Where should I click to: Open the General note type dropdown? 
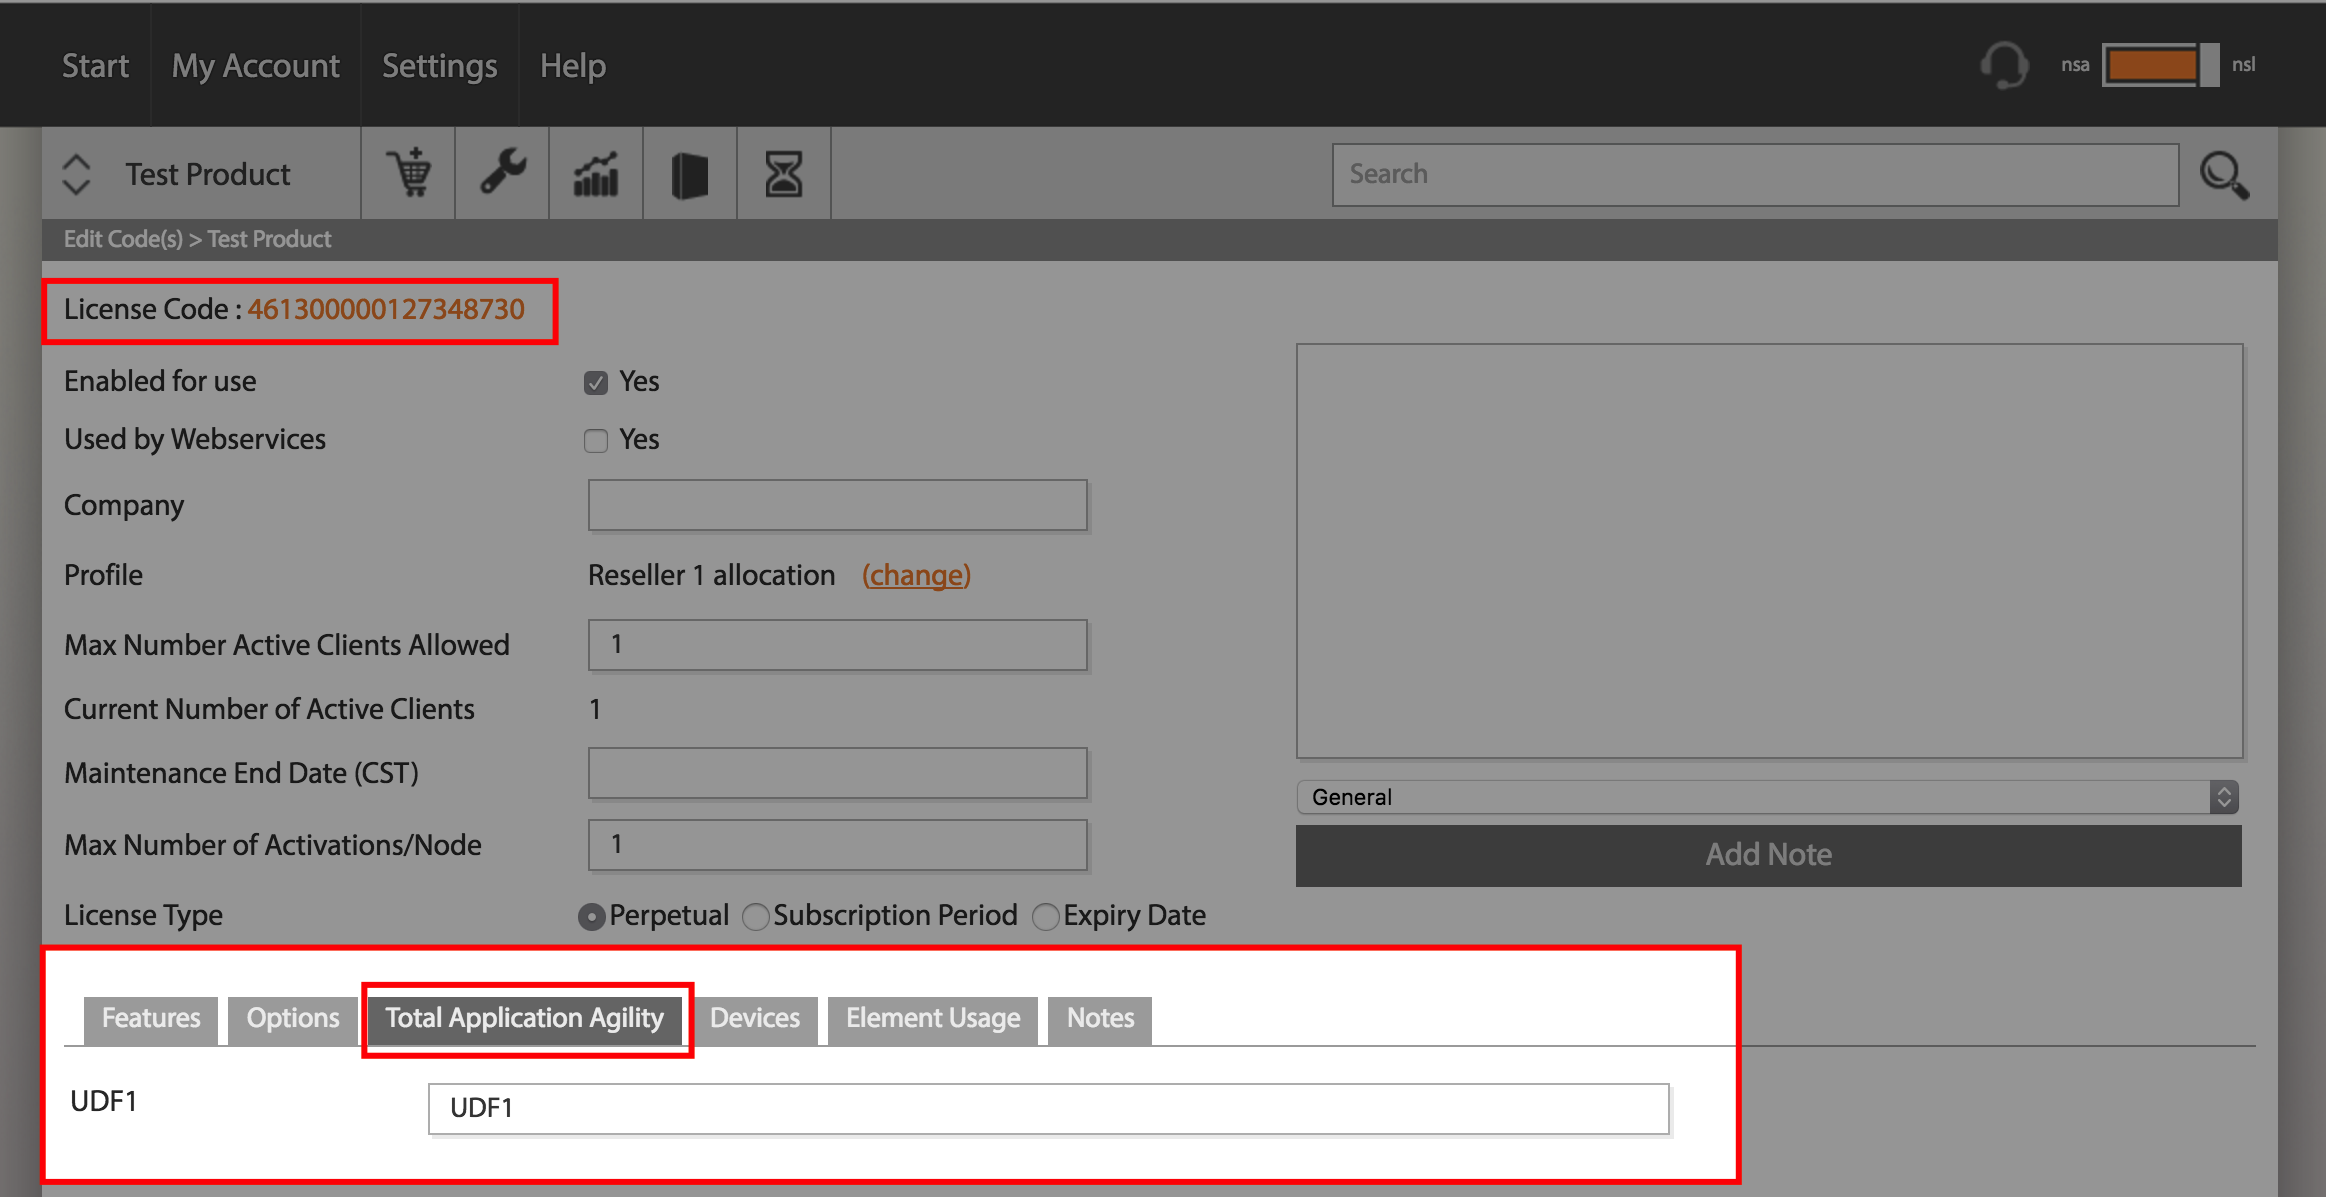(x=1767, y=797)
